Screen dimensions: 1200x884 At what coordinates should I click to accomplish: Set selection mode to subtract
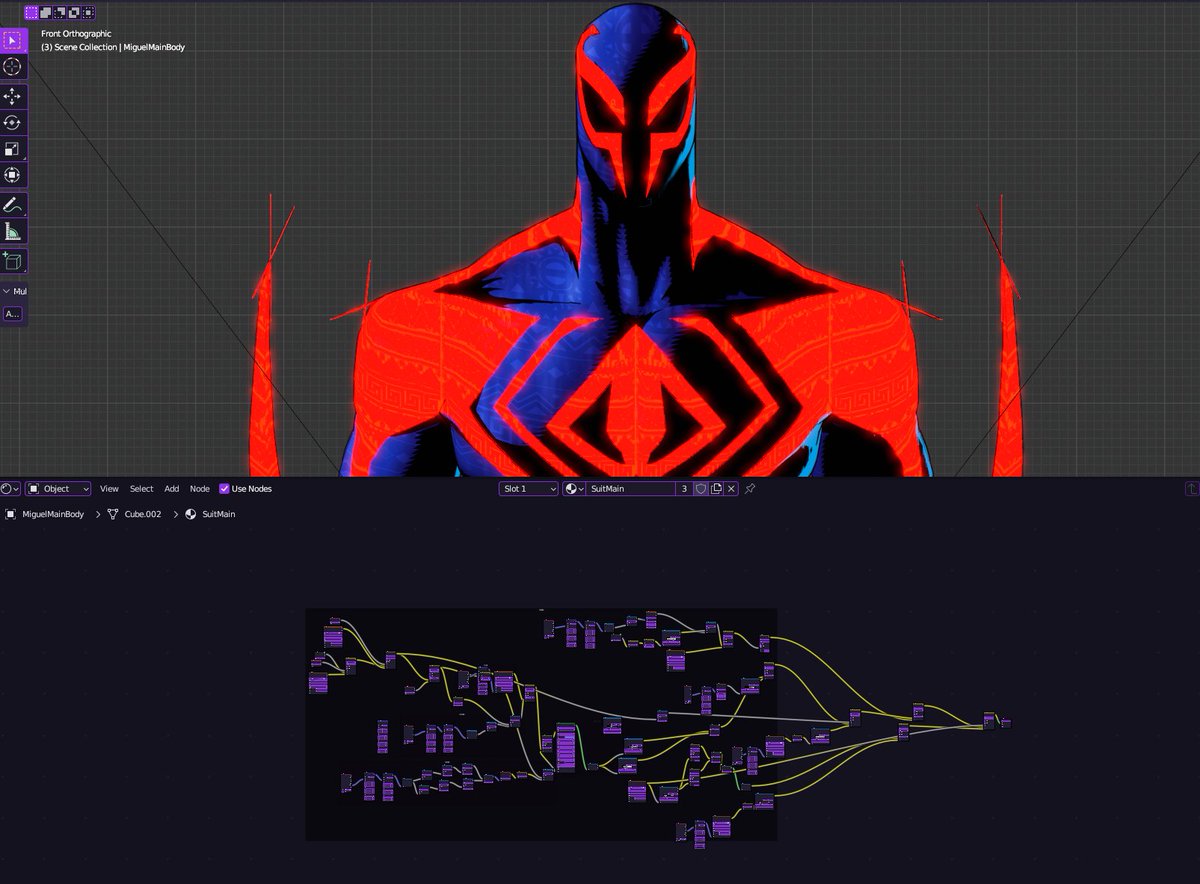coord(60,13)
